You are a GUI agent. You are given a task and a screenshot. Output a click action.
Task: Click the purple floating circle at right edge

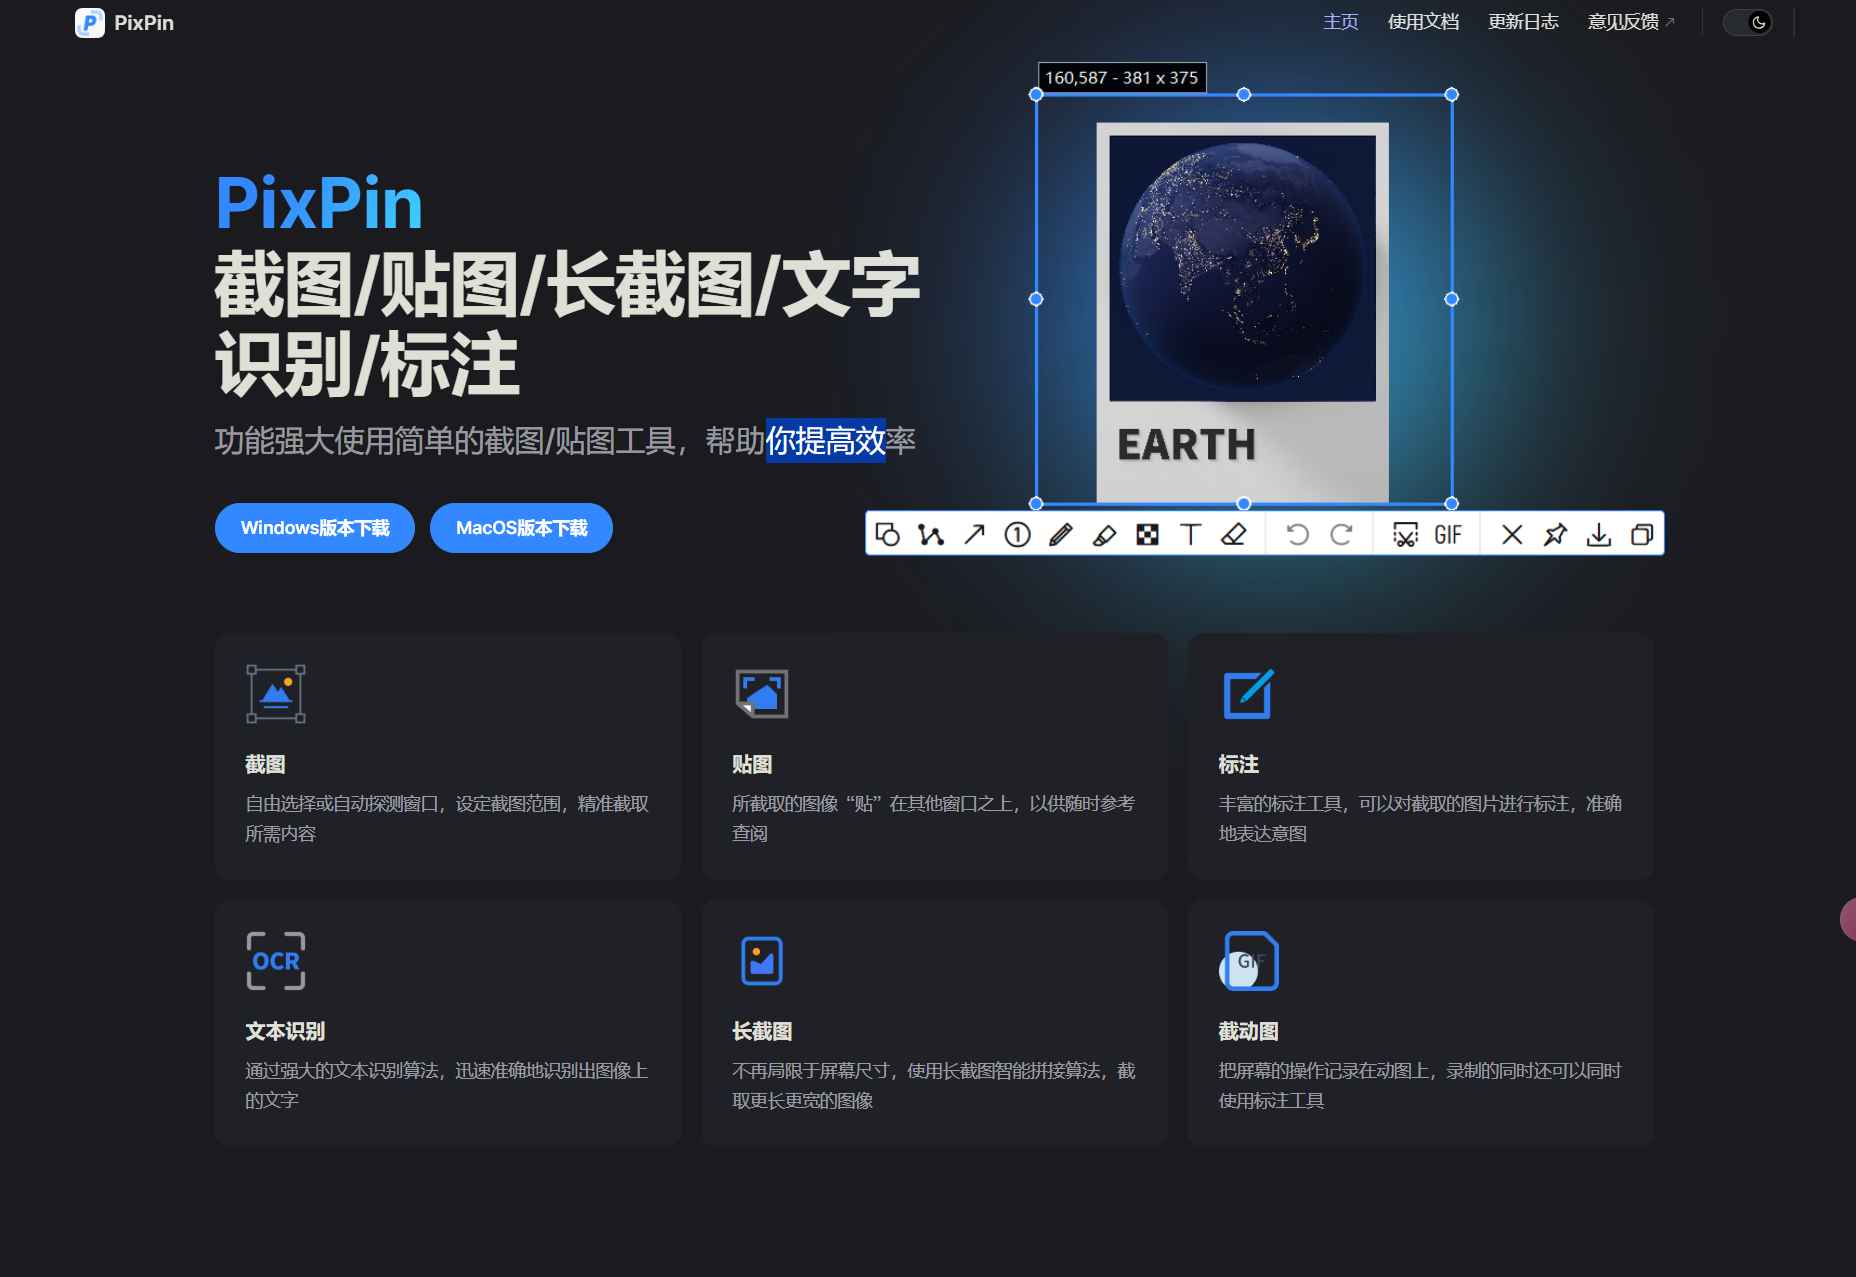pyautogui.click(x=1848, y=919)
